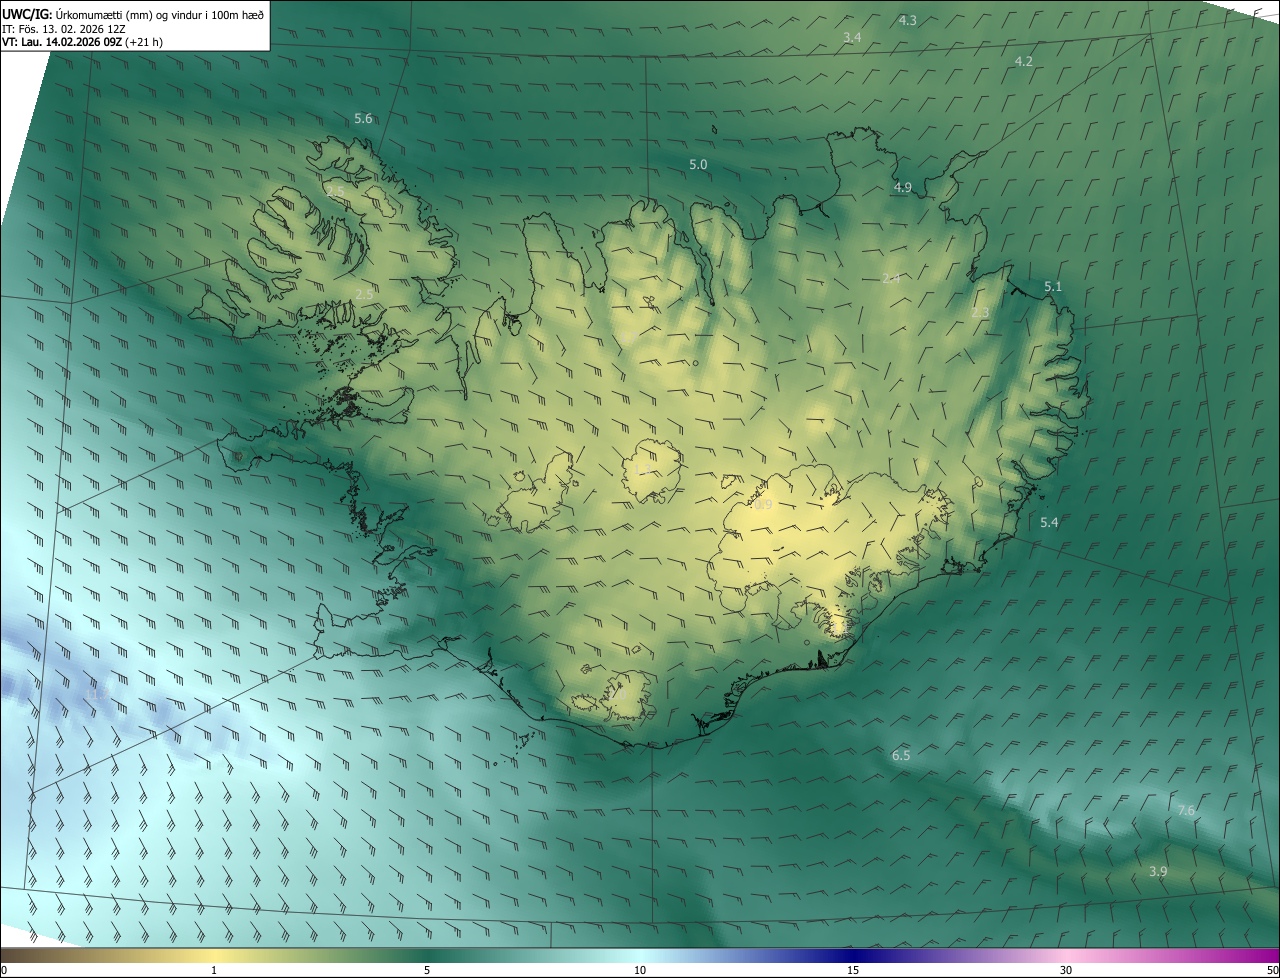Image resolution: width=1280 pixels, height=978 pixels.
Task: Select the 4.9 value in the northeast
Action: (x=903, y=188)
